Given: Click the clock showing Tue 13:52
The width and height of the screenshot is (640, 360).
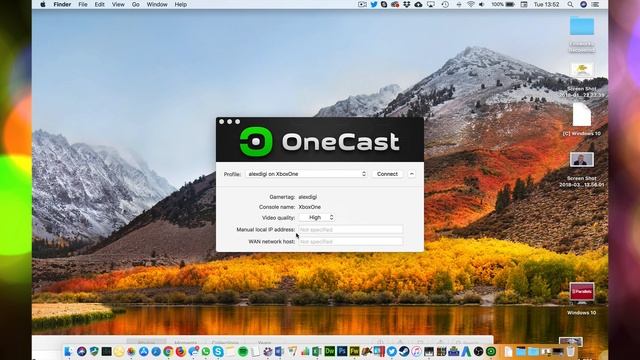Looking at the screenshot, I should click(x=547, y=4).
